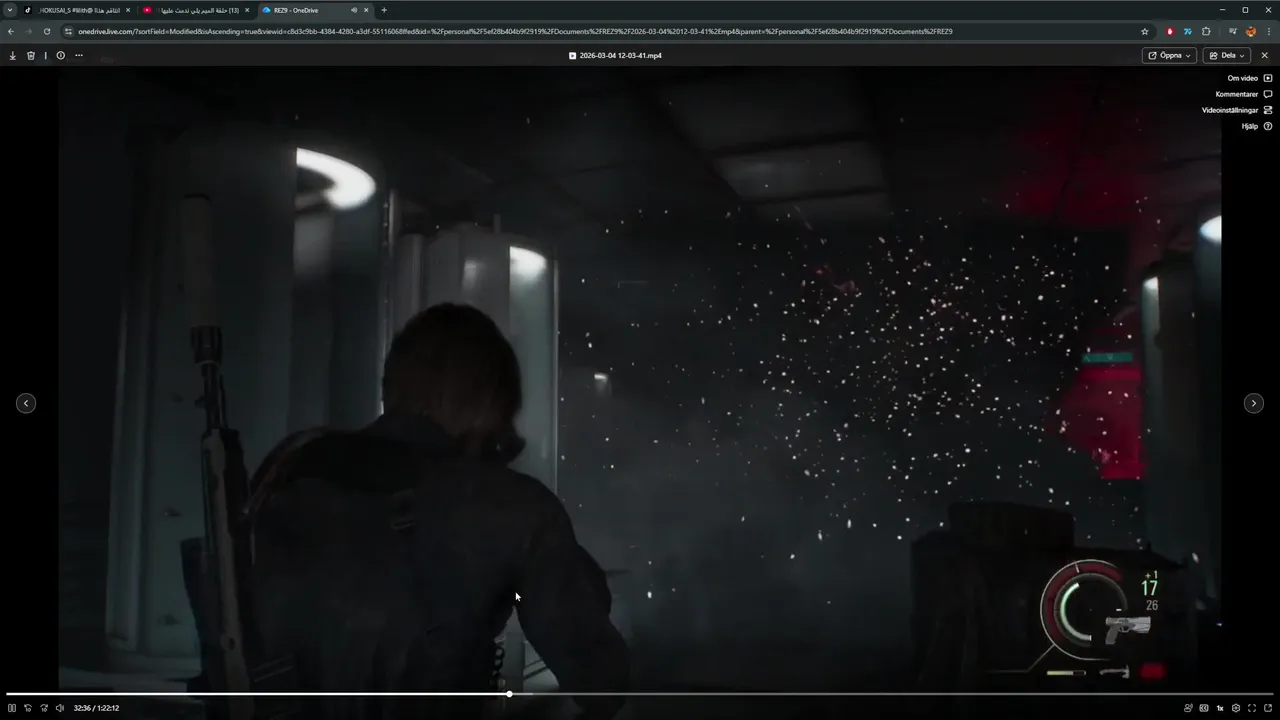Switch to the YouTube tab

[x=195, y=10]
